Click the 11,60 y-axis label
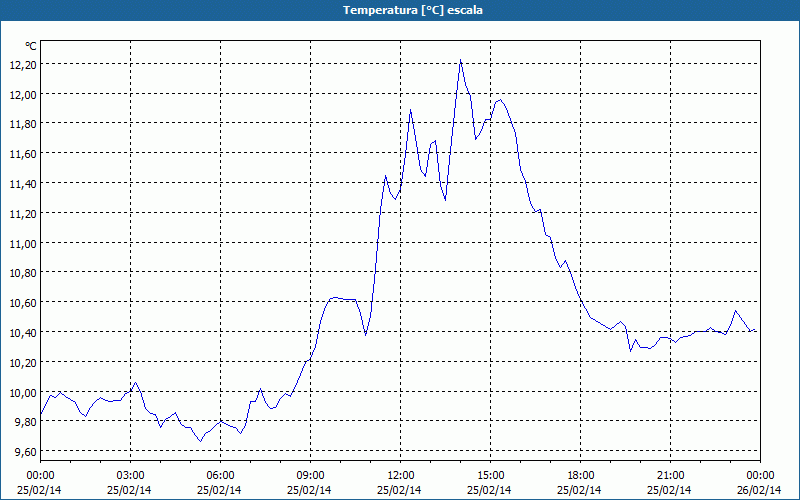 click(x=23, y=154)
